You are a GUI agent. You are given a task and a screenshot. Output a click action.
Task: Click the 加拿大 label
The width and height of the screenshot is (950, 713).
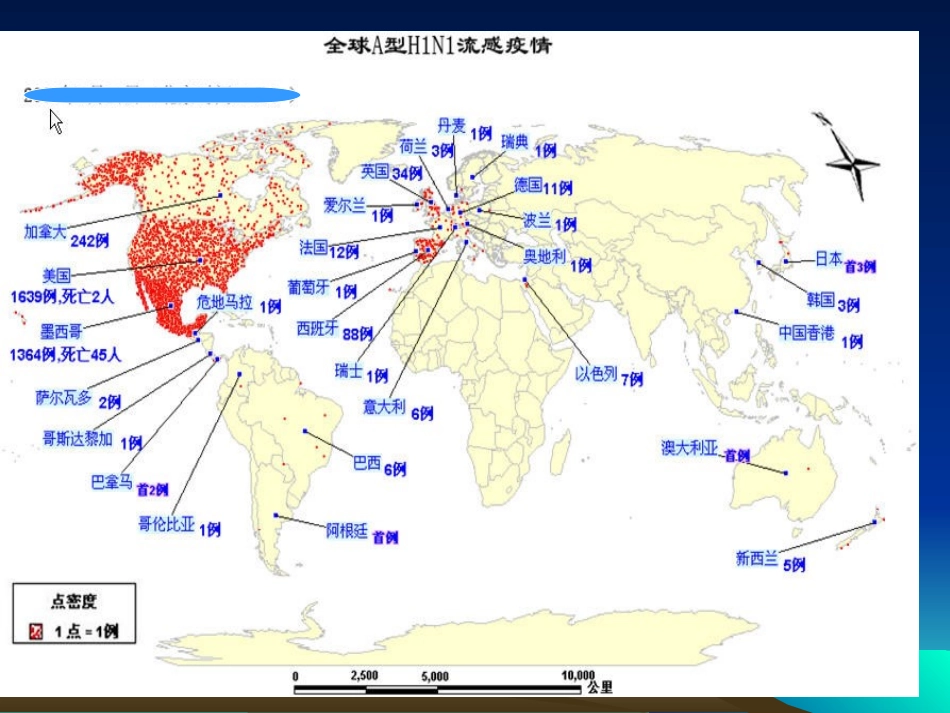click(x=44, y=231)
